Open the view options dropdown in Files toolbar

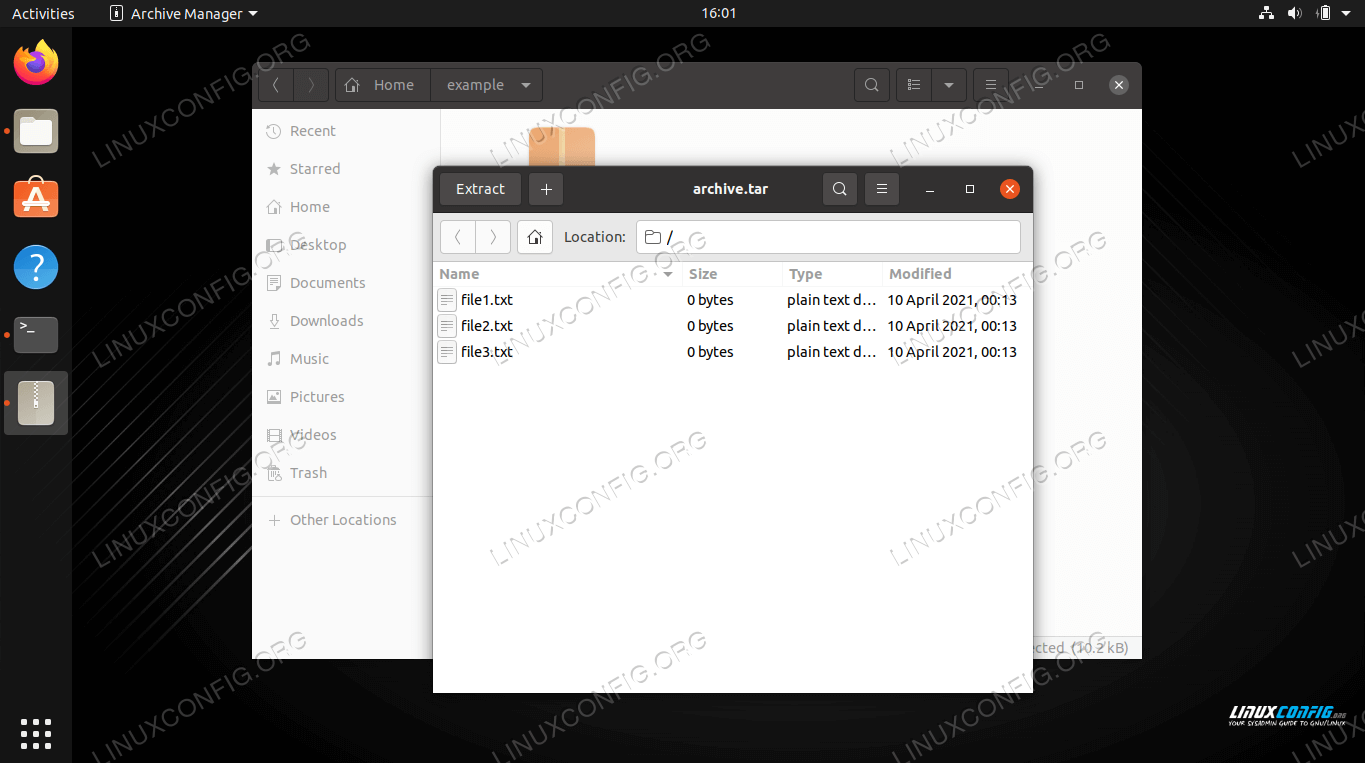point(947,85)
